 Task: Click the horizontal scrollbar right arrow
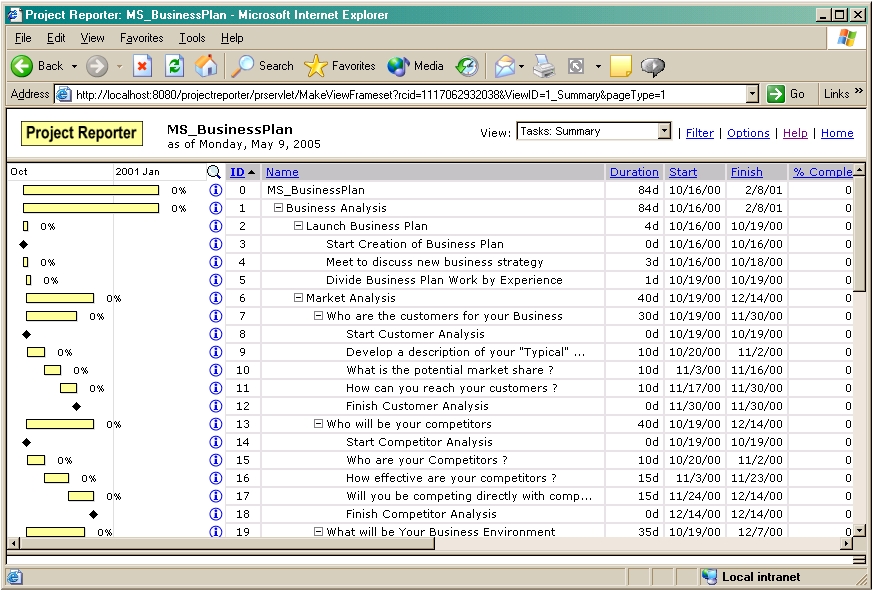tap(846, 543)
